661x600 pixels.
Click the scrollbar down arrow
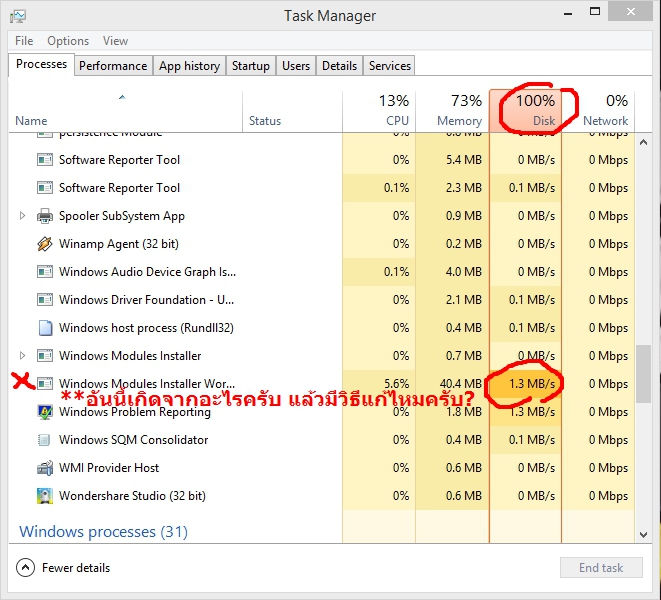[x=643, y=535]
